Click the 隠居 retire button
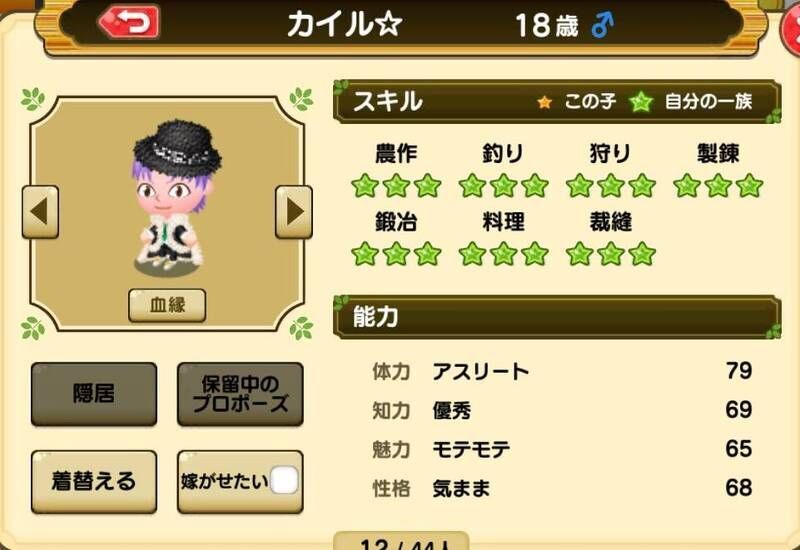This screenshot has width=800, height=550. [x=94, y=394]
